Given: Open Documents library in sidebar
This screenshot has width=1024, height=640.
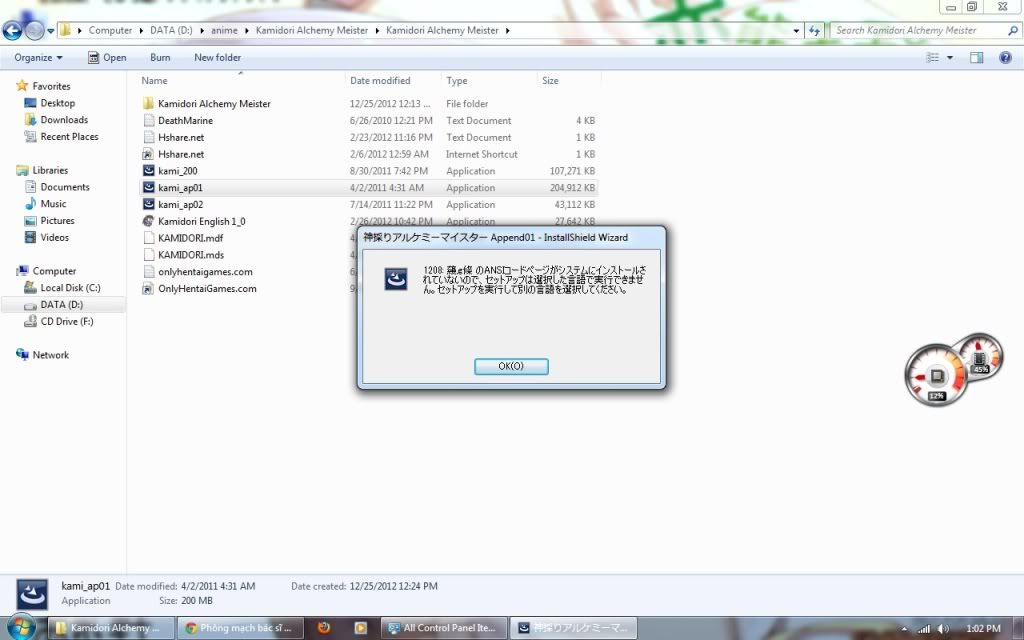Looking at the screenshot, I should click(x=65, y=187).
